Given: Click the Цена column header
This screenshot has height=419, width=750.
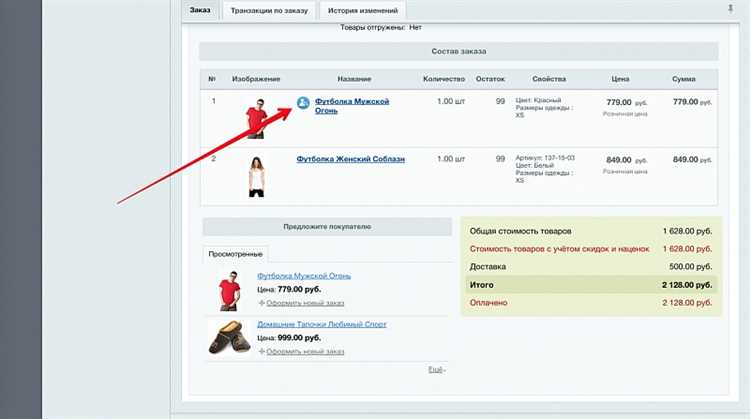Looking at the screenshot, I should pyautogui.click(x=620, y=79).
